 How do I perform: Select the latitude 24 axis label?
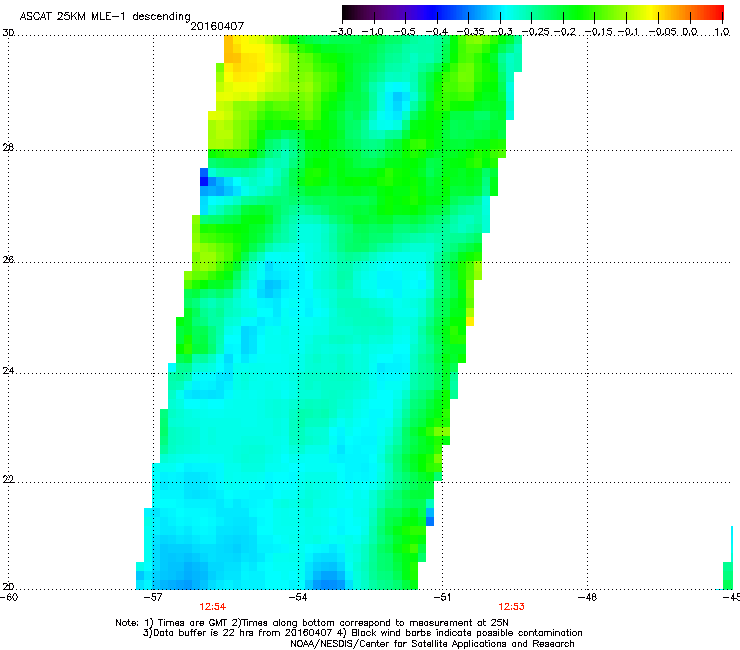click(x=8, y=371)
